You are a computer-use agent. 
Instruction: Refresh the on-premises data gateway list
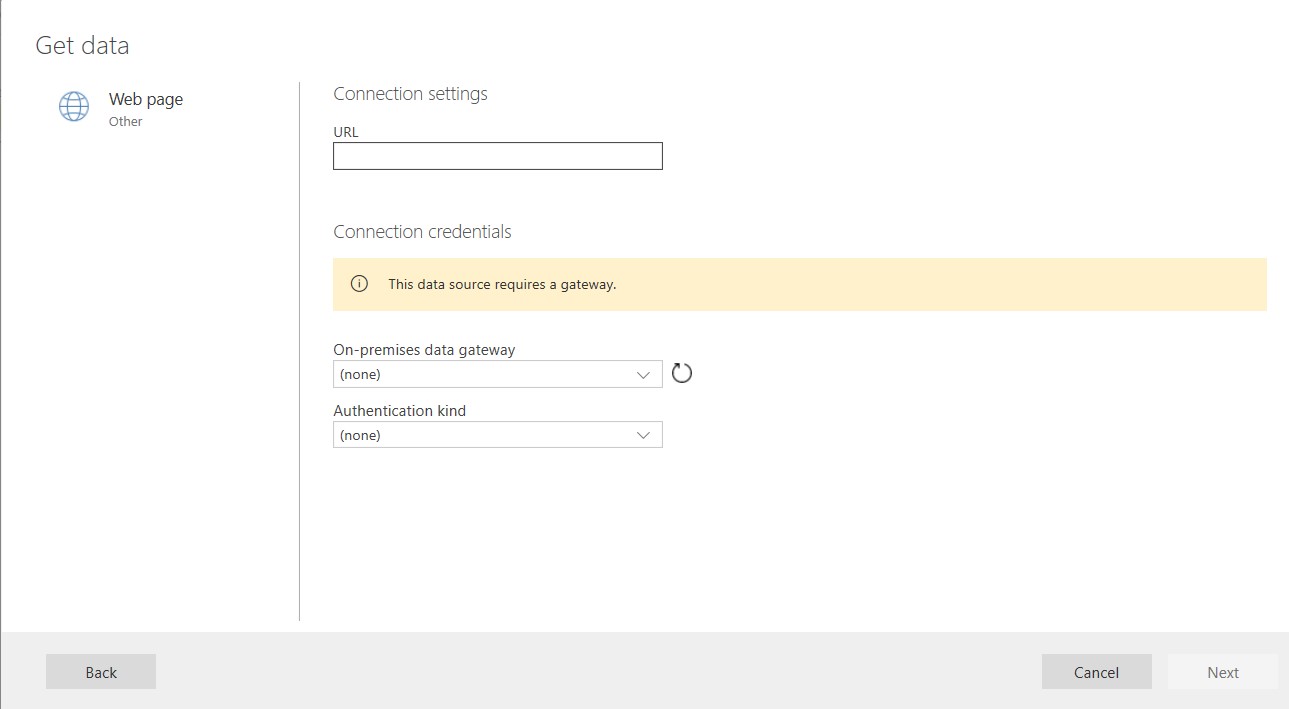[682, 374]
